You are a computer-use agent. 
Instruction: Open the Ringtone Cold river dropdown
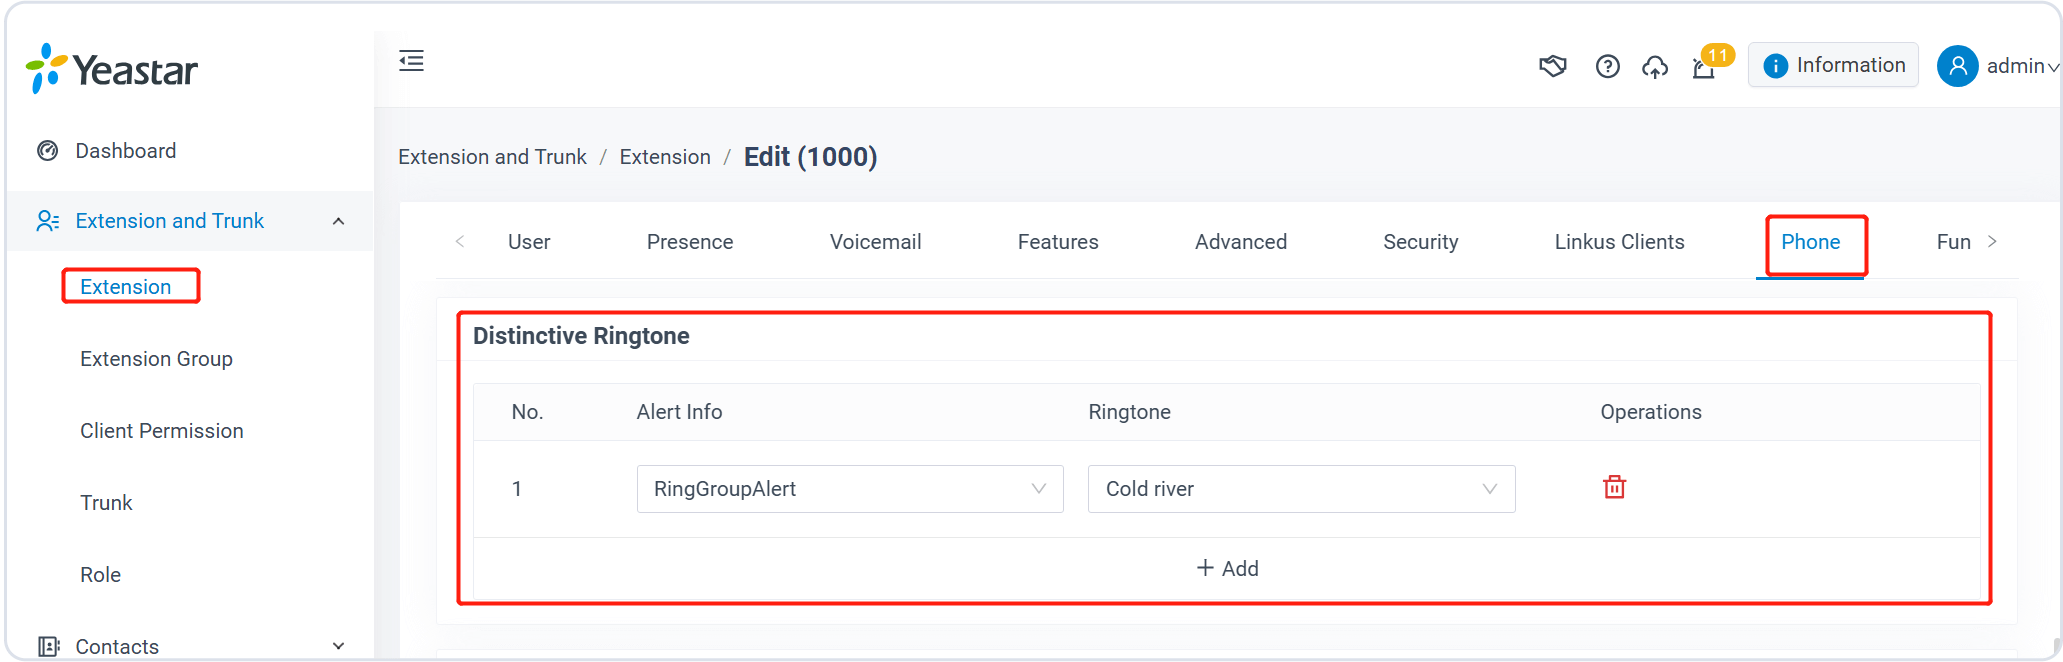[x=1301, y=489]
